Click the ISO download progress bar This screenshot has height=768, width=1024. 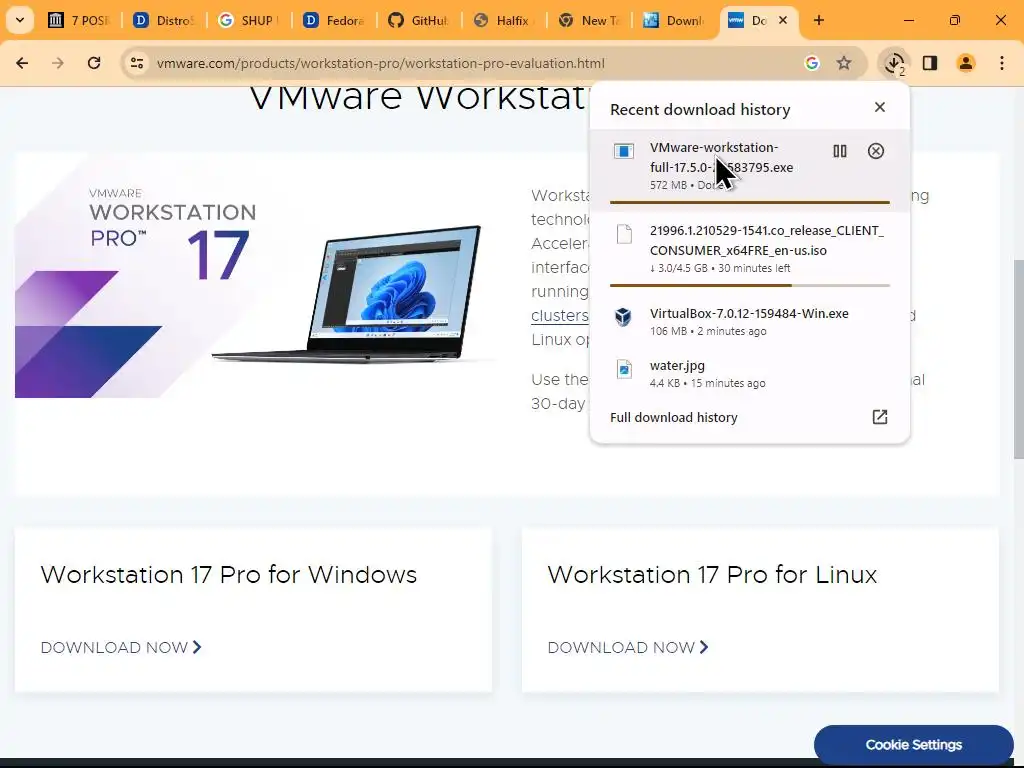pyautogui.click(x=750, y=285)
